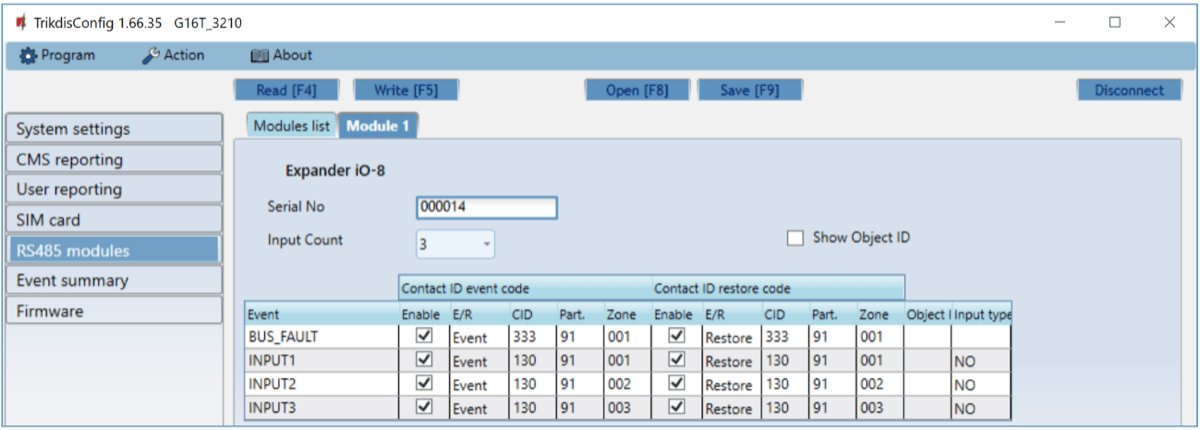The height and width of the screenshot is (430, 1200).
Task: Switch to the Modules list tab
Action: coord(291,126)
